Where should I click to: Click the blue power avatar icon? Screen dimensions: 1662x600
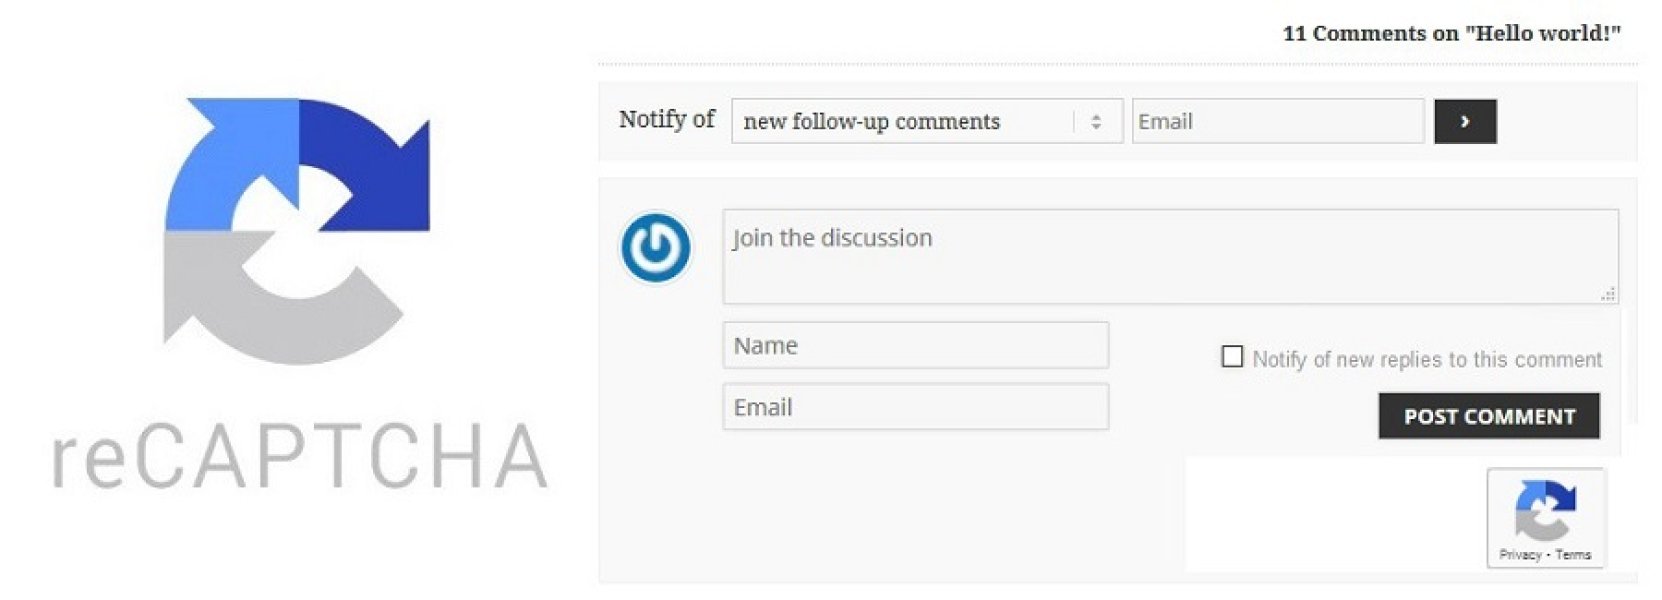(656, 247)
